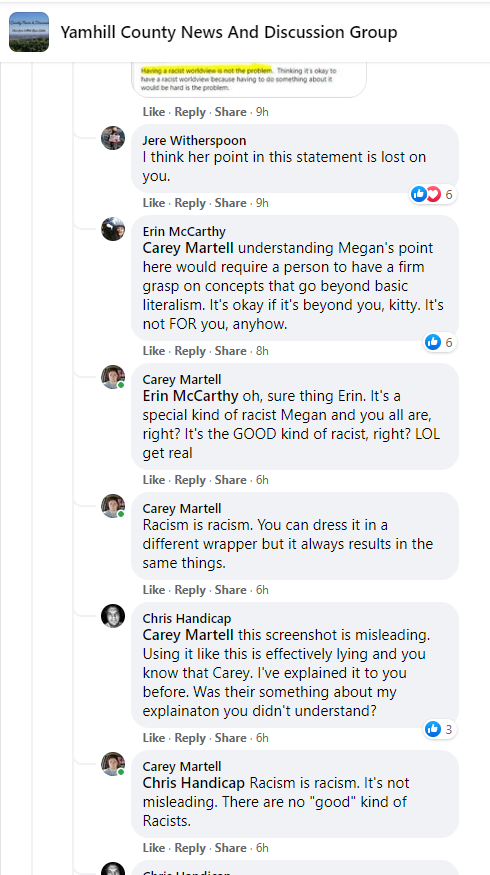The image size is (490, 875).
Task: Open Carey Martell's avatar beside 'Racism is racism' comment
Action: click(x=113, y=506)
